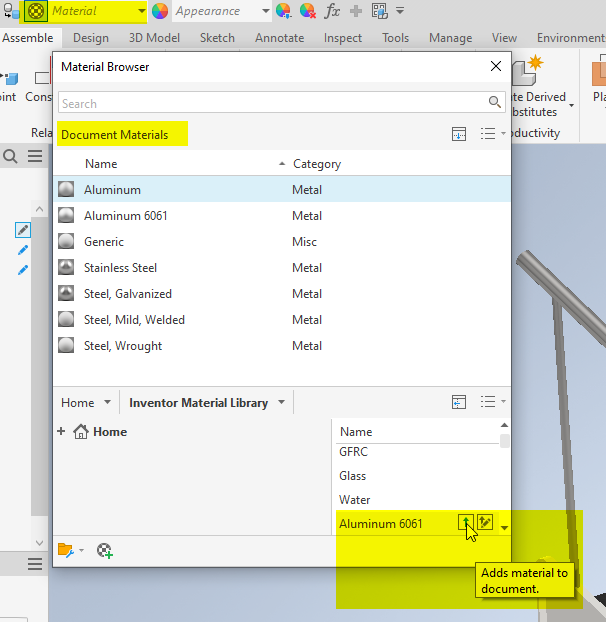Image resolution: width=606 pixels, height=622 pixels.
Task: Click the iProperties-style grid icon in toolbar
Action: point(380,11)
